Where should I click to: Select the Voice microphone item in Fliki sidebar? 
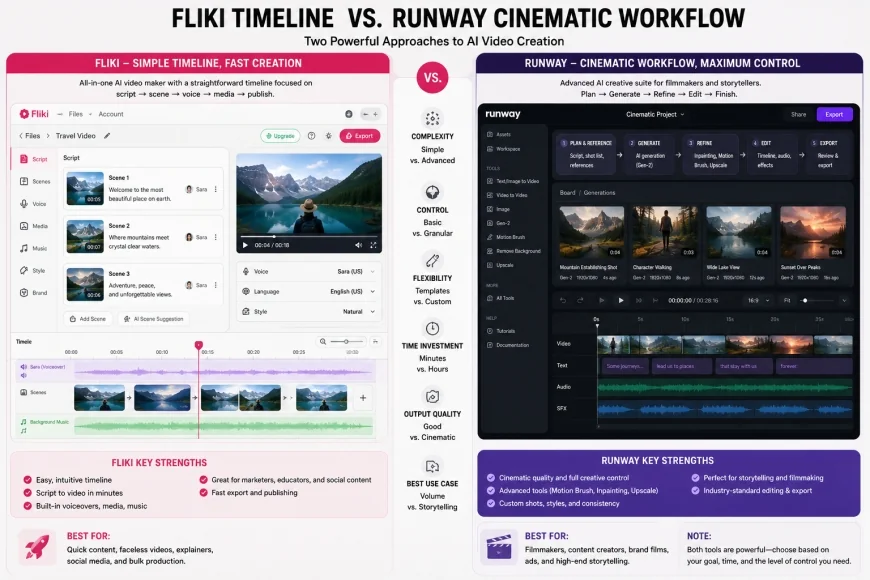click(33, 204)
